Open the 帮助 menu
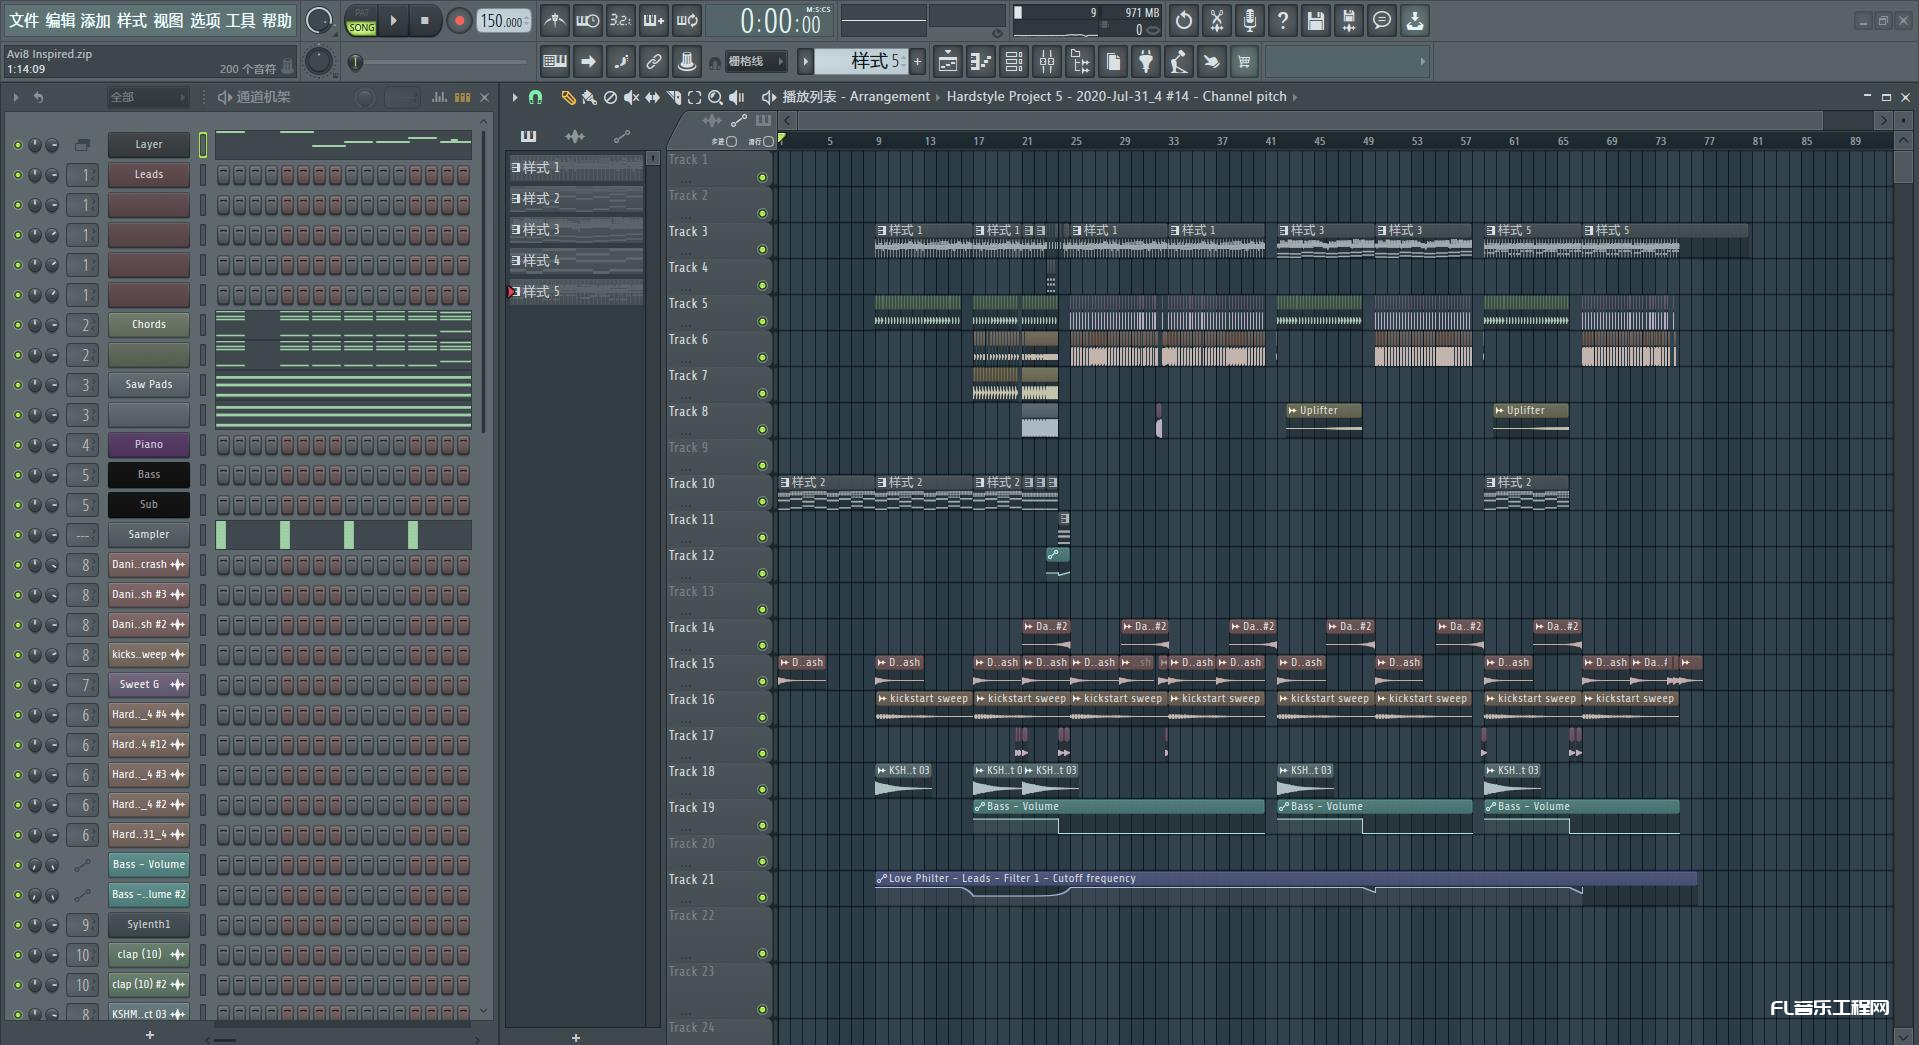This screenshot has height=1045, width=1919. [277, 20]
